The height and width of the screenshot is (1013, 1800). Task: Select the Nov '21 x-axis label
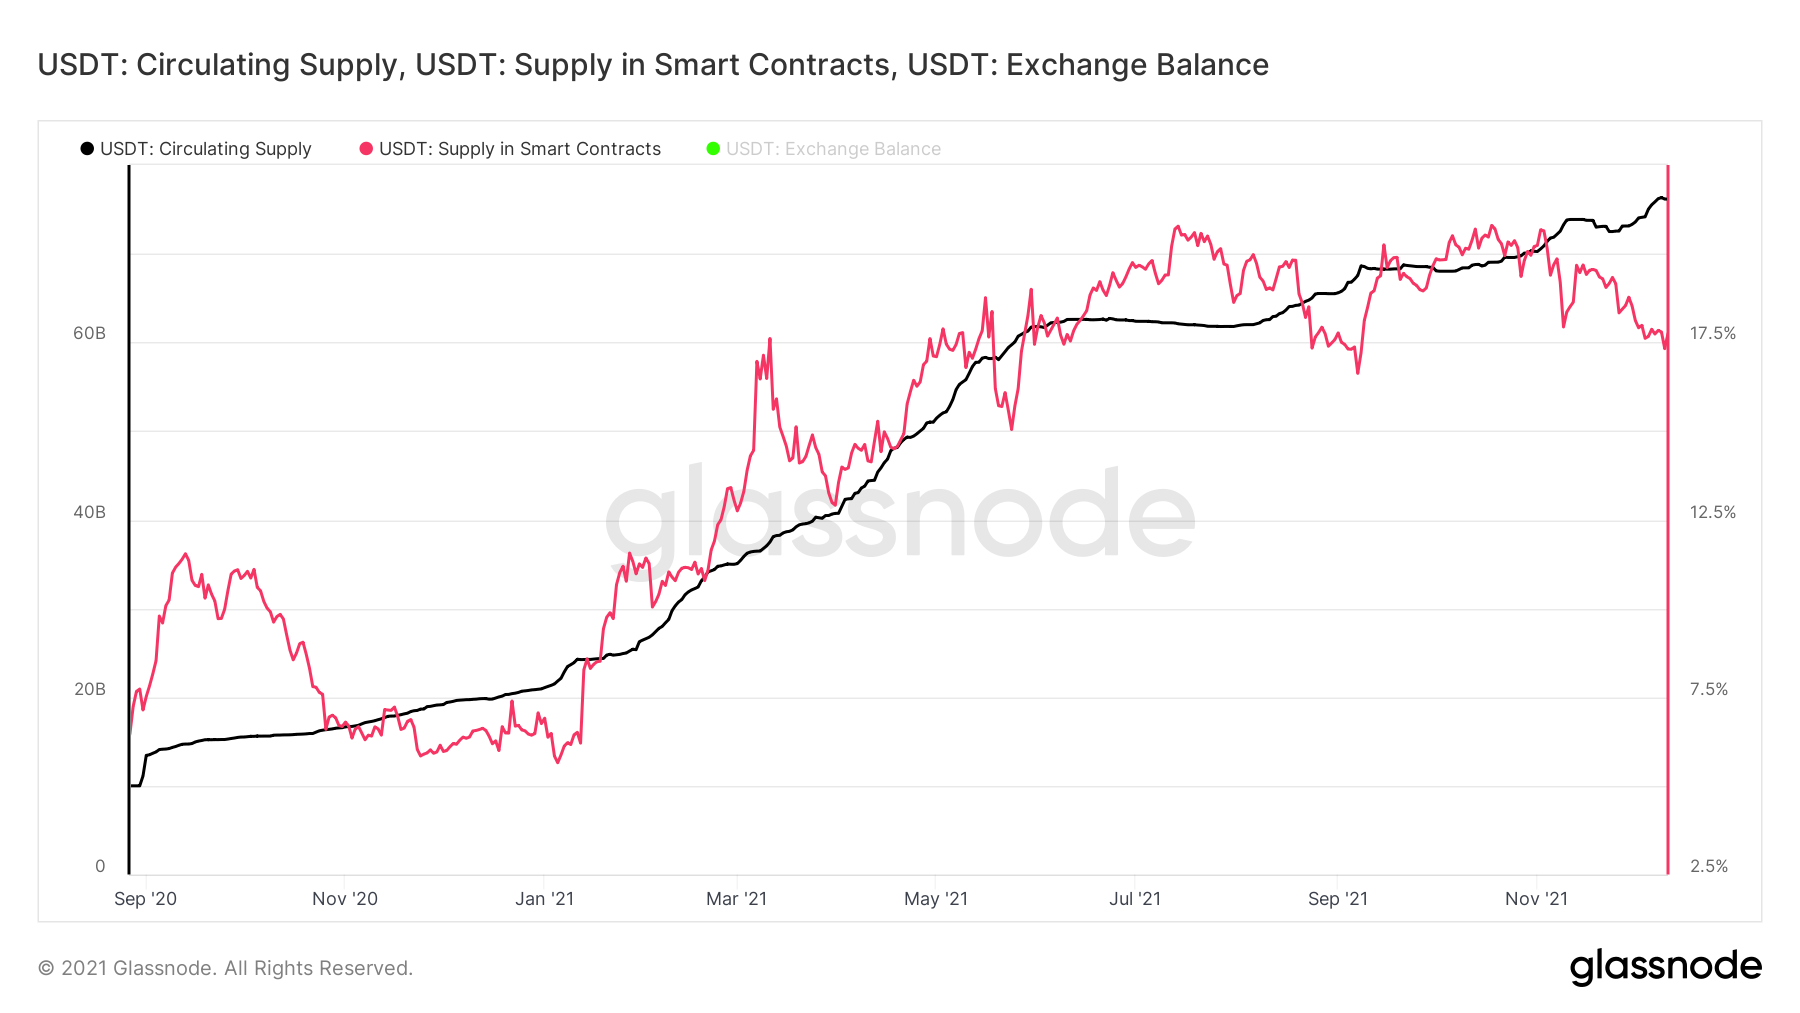click(x=1536, y=898)
